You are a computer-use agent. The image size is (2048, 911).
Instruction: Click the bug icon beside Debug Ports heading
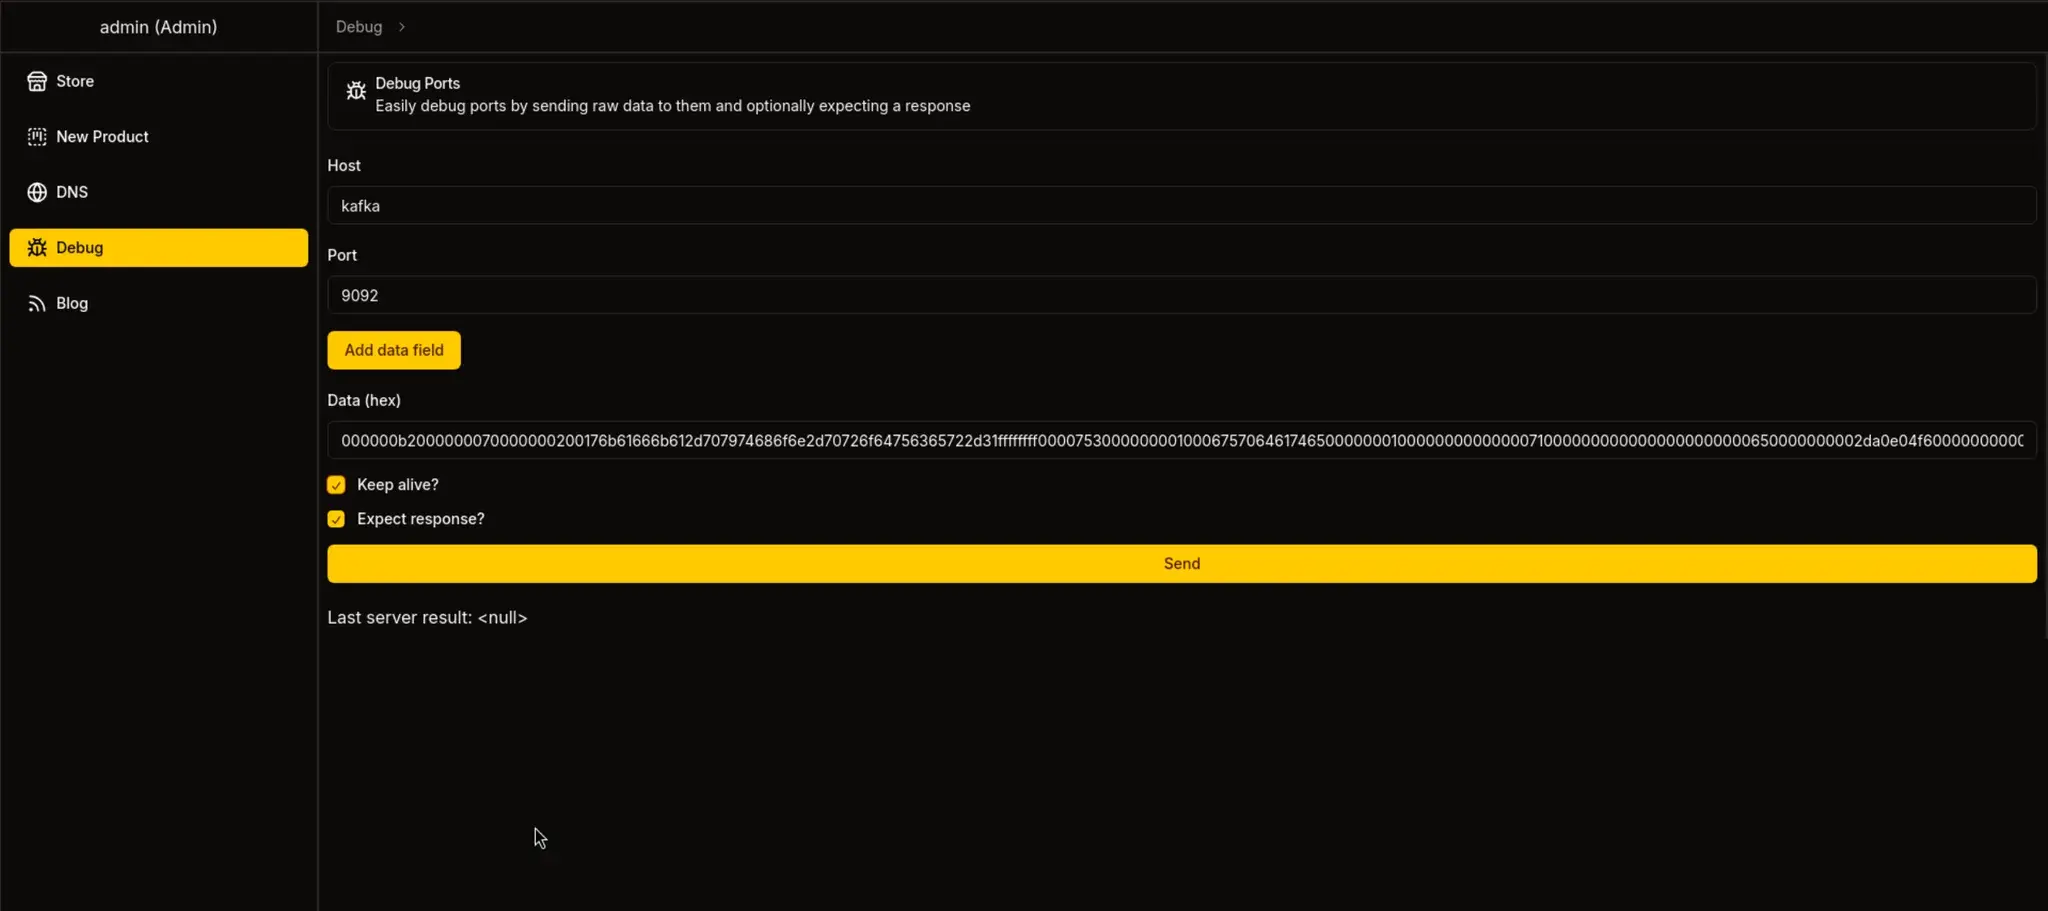tap(355, 91)
